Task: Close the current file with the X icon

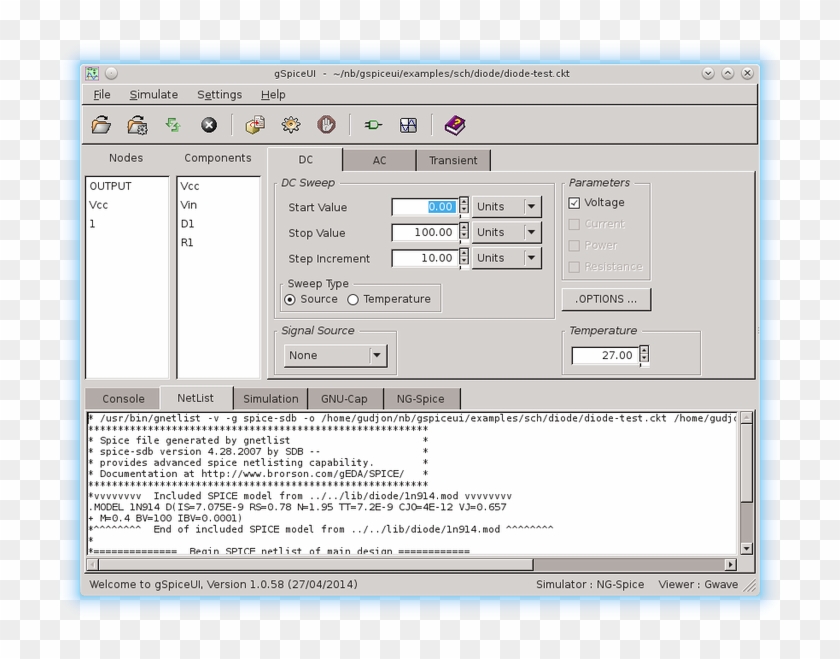Action: click(x=208, y=124)
